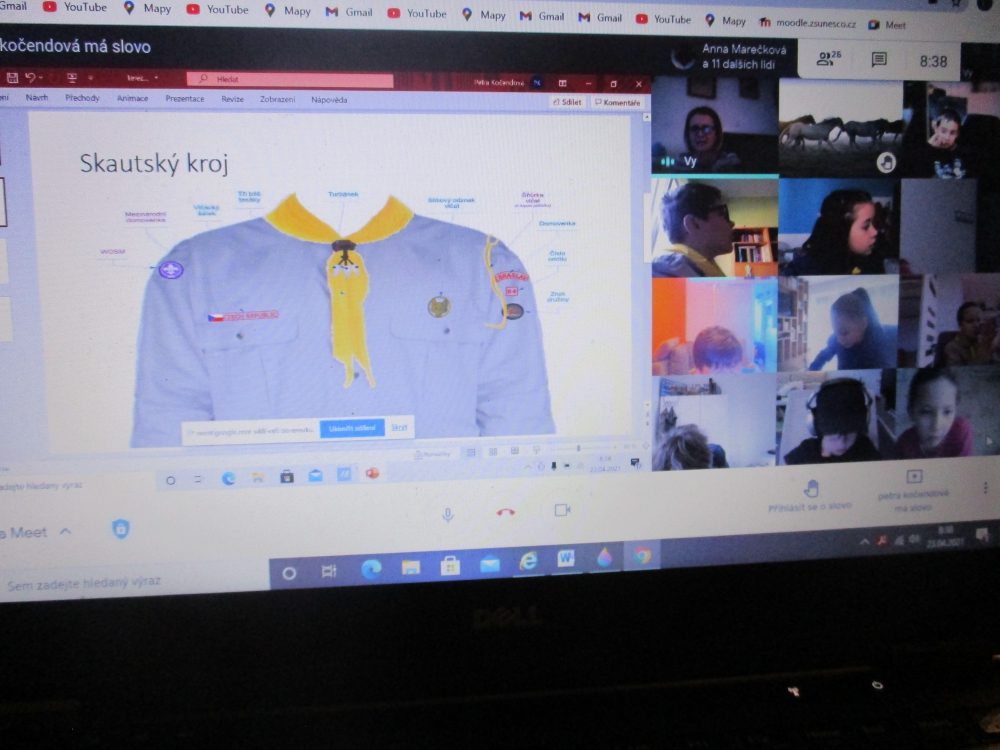Mute the microphone in Meet
The image size is (1000, 750).
click(x=448, y=514)
